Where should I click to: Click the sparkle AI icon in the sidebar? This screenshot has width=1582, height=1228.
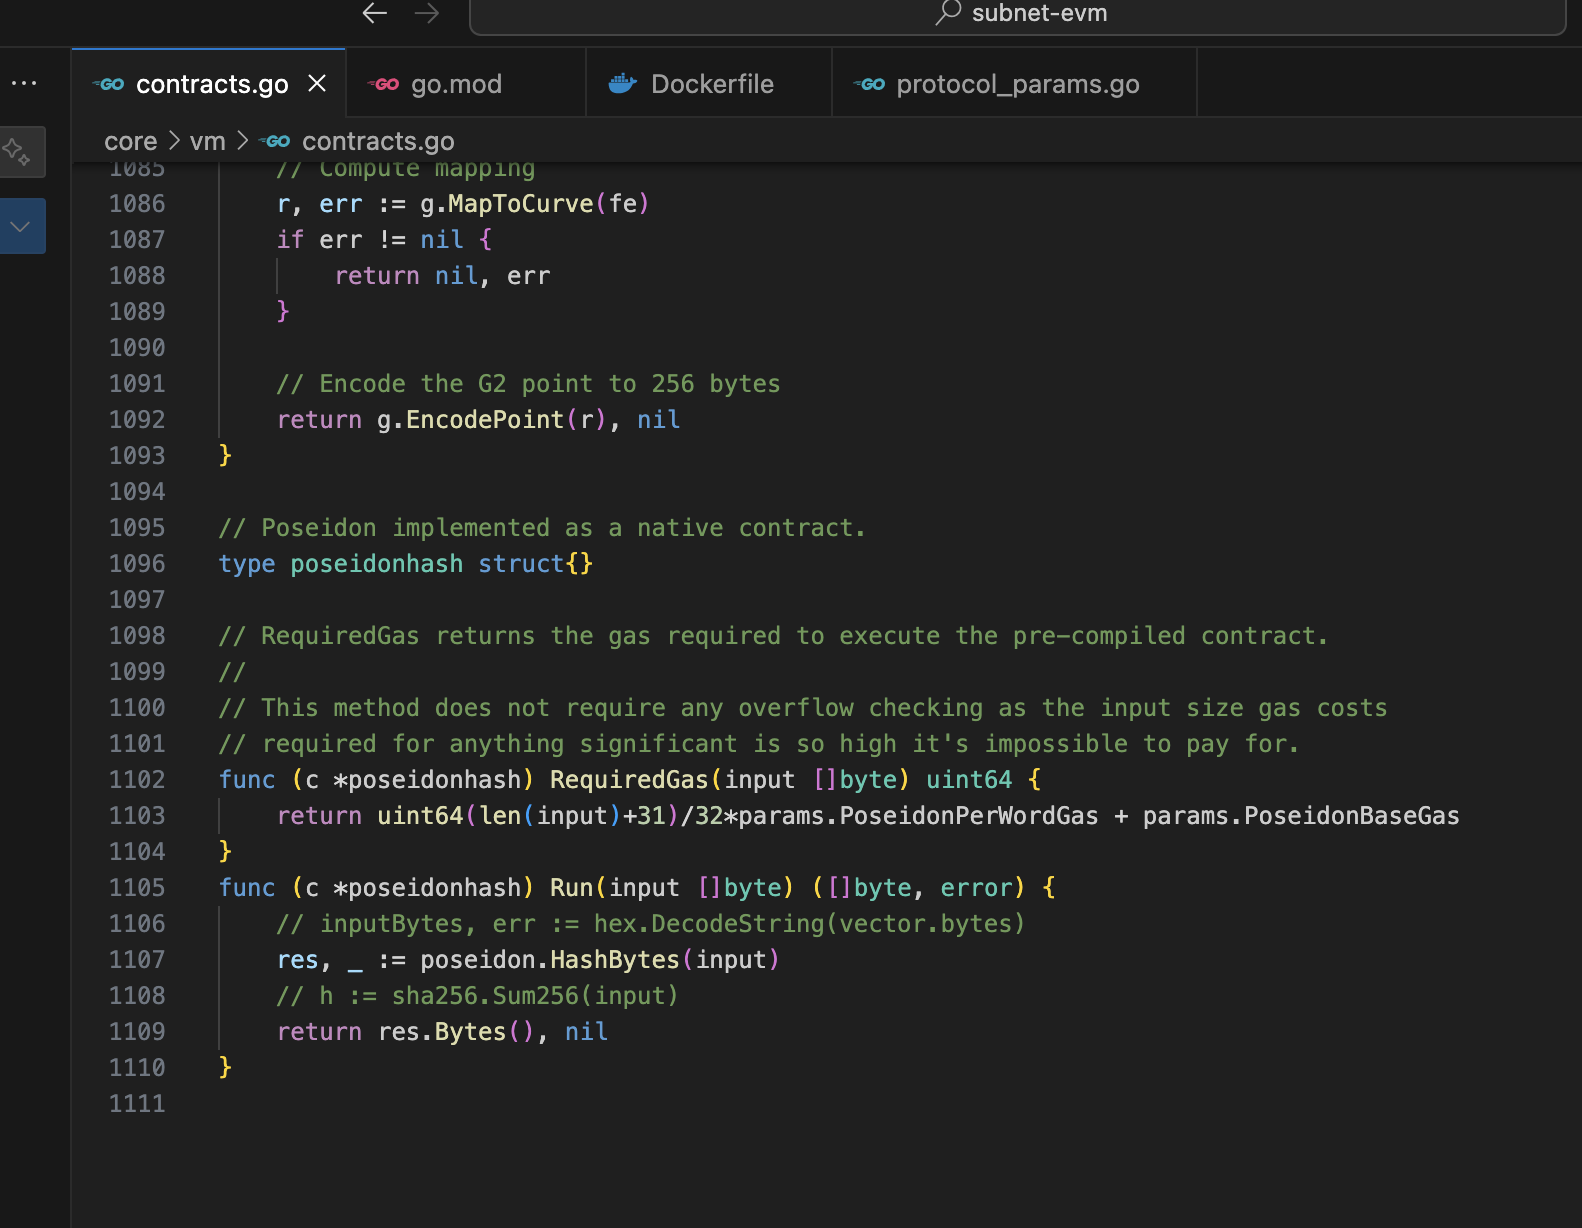pyautogui.click(x=17, y=152)
